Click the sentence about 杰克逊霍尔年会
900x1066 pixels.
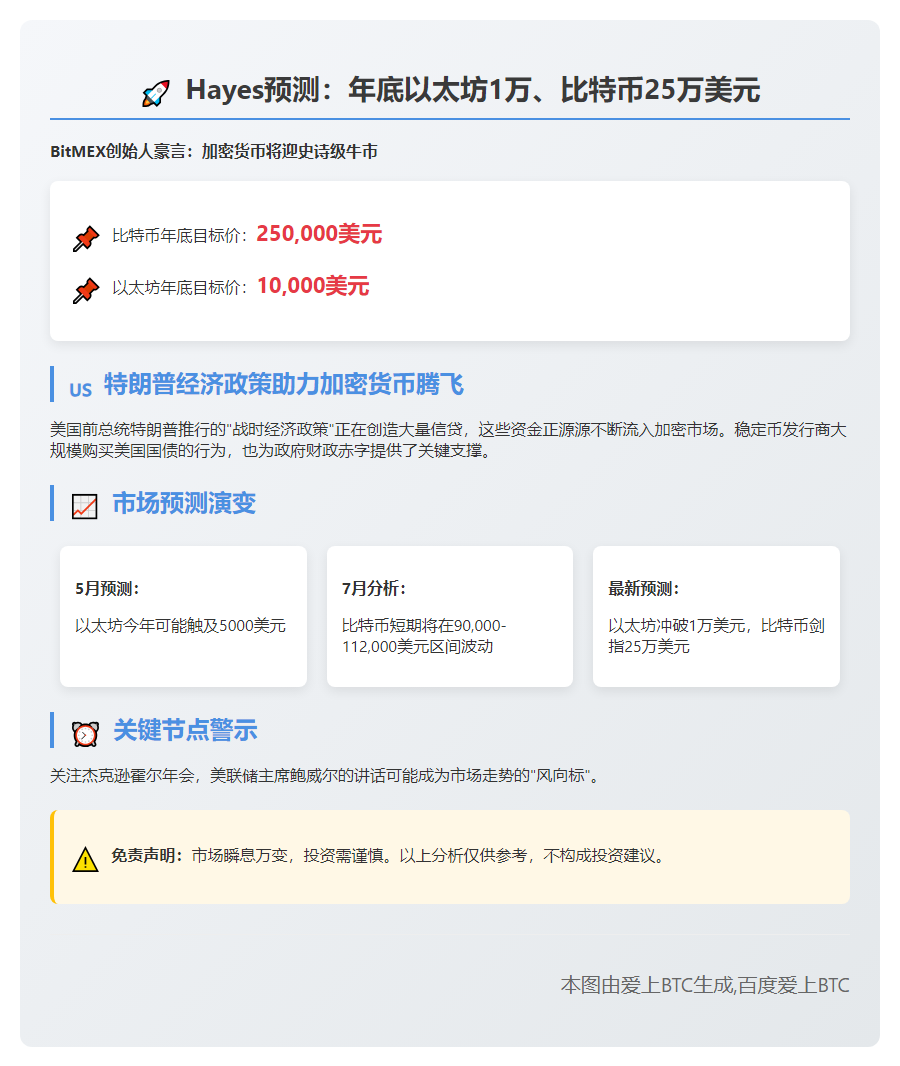point(325,775)
